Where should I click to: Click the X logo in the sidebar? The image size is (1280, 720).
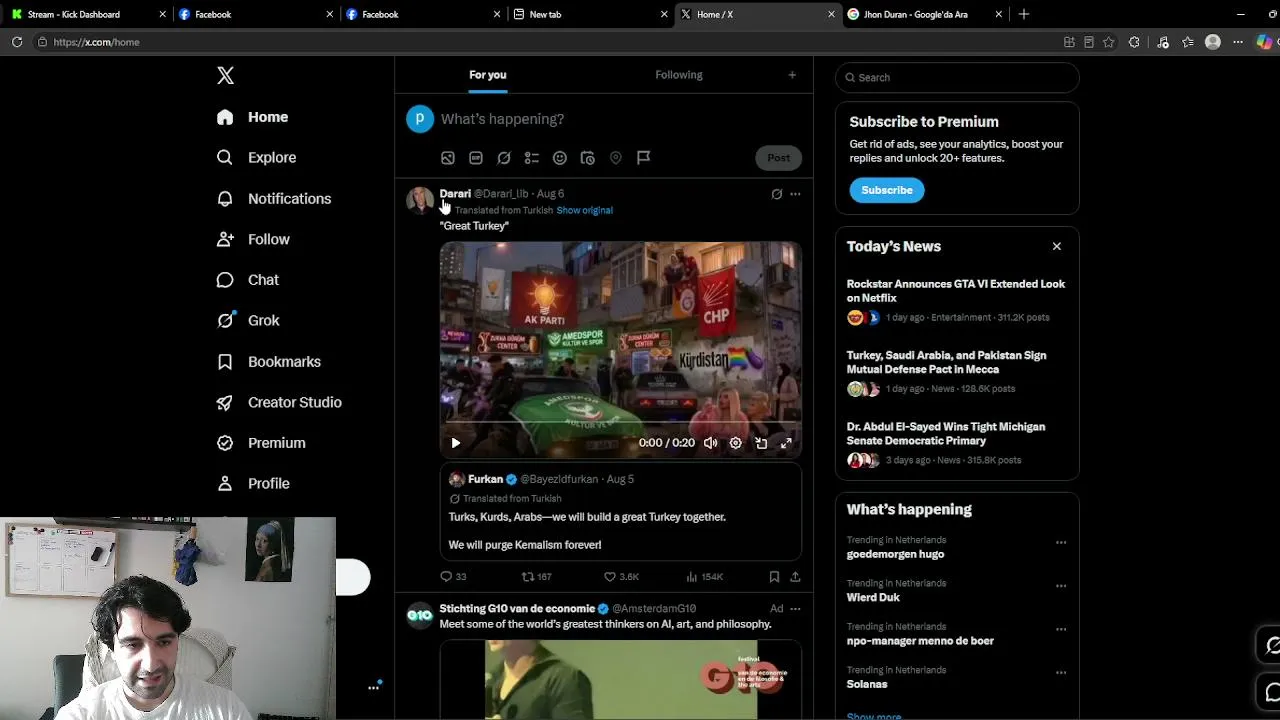[x=225, y=76]
